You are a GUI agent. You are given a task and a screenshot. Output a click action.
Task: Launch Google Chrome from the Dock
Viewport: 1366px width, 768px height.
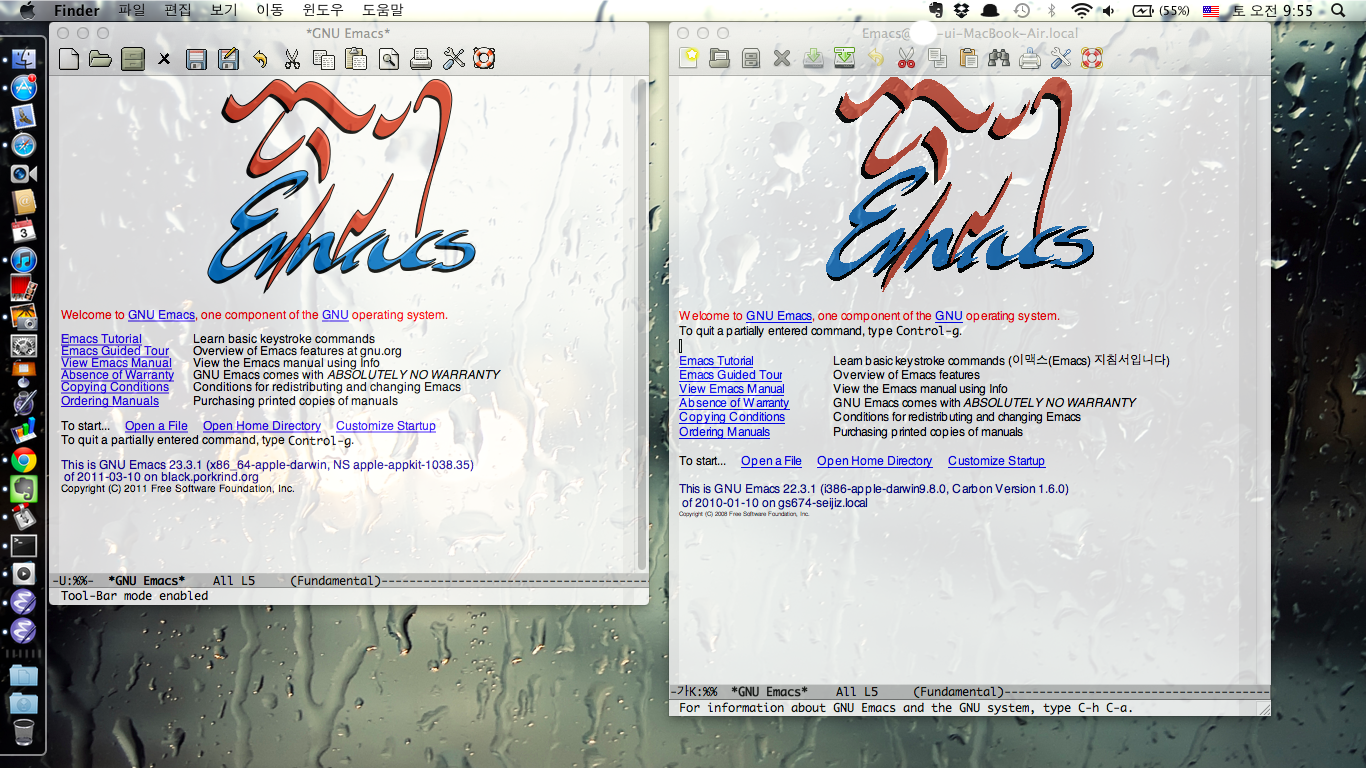pyautogui.click(x=23, y=461)
